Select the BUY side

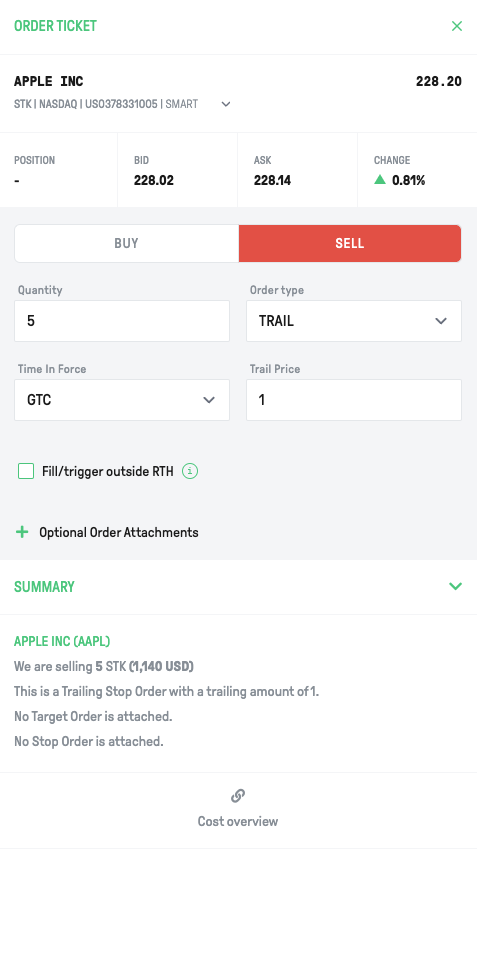[x=127, y=243]
